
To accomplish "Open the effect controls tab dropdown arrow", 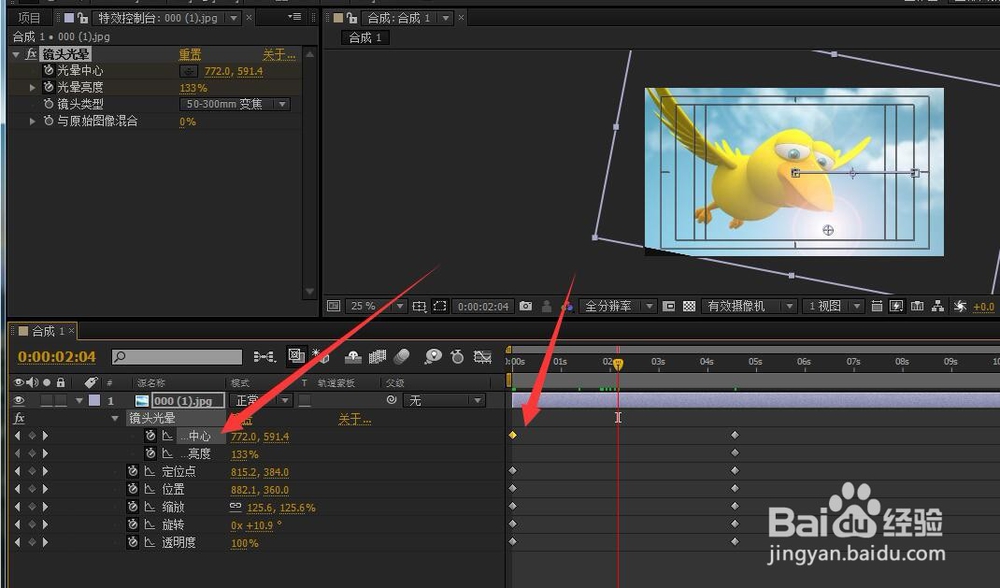I will (233, 18).
